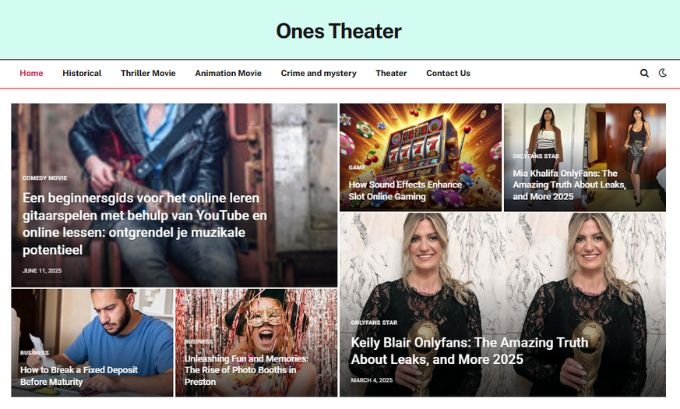680x409 pixels.
Task: Open the Historical category
Action: click(82, 73)
